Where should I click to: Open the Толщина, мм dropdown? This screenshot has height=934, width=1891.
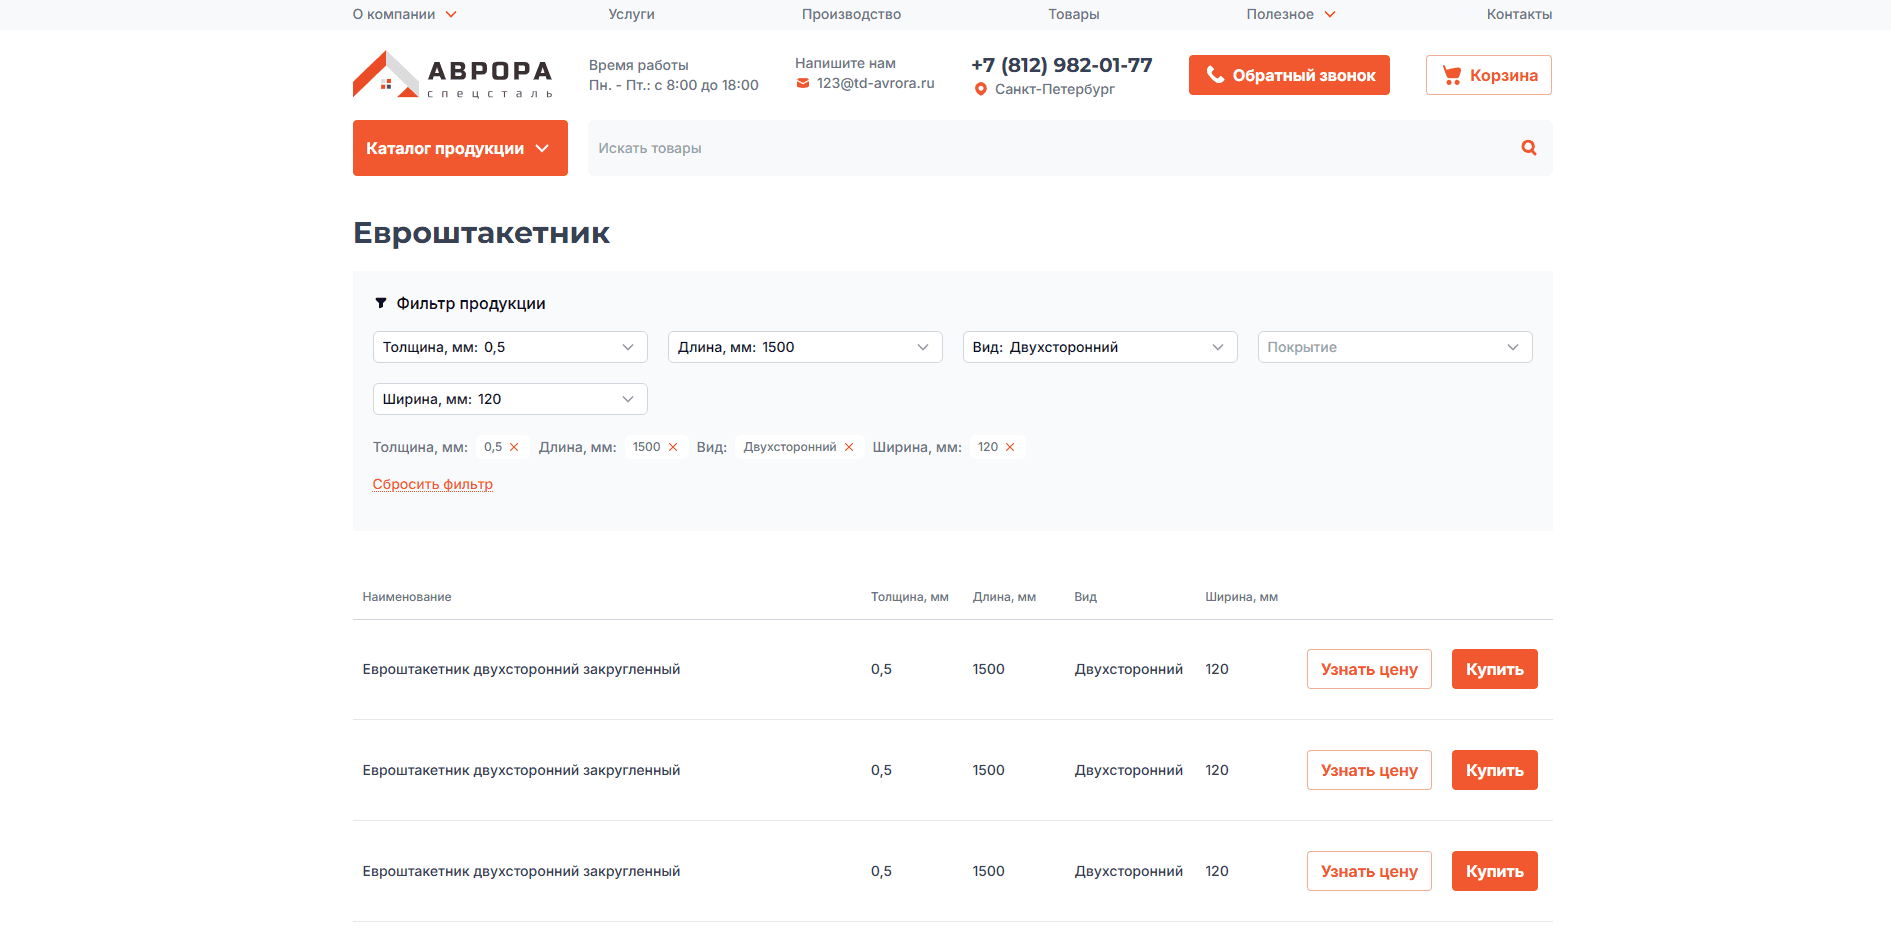[510, 347]
